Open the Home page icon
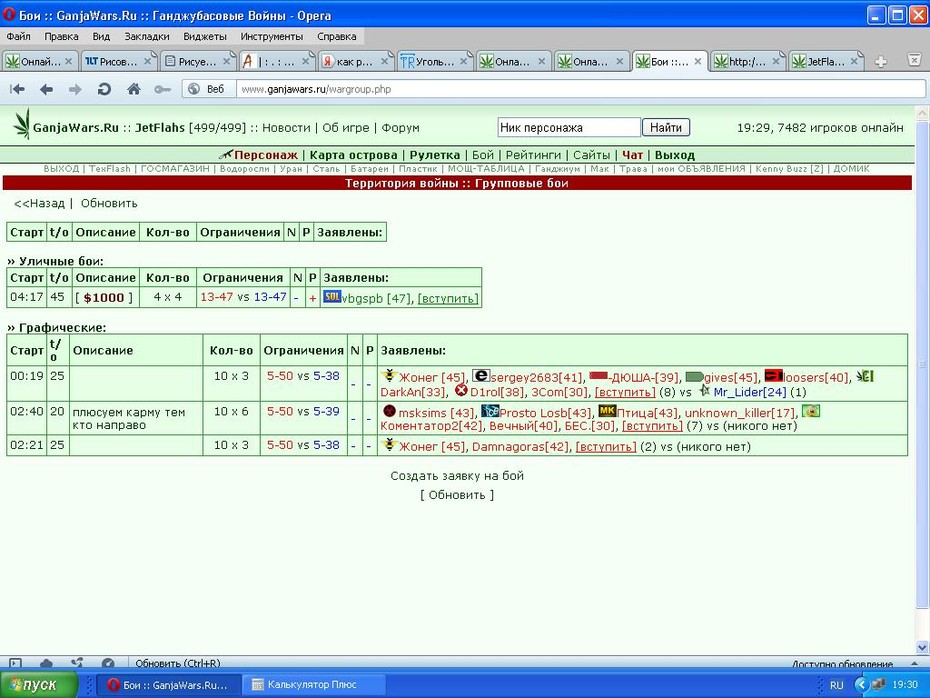This screenshot has width=930, height=698. pyautogui.click(x=133, y=90)
